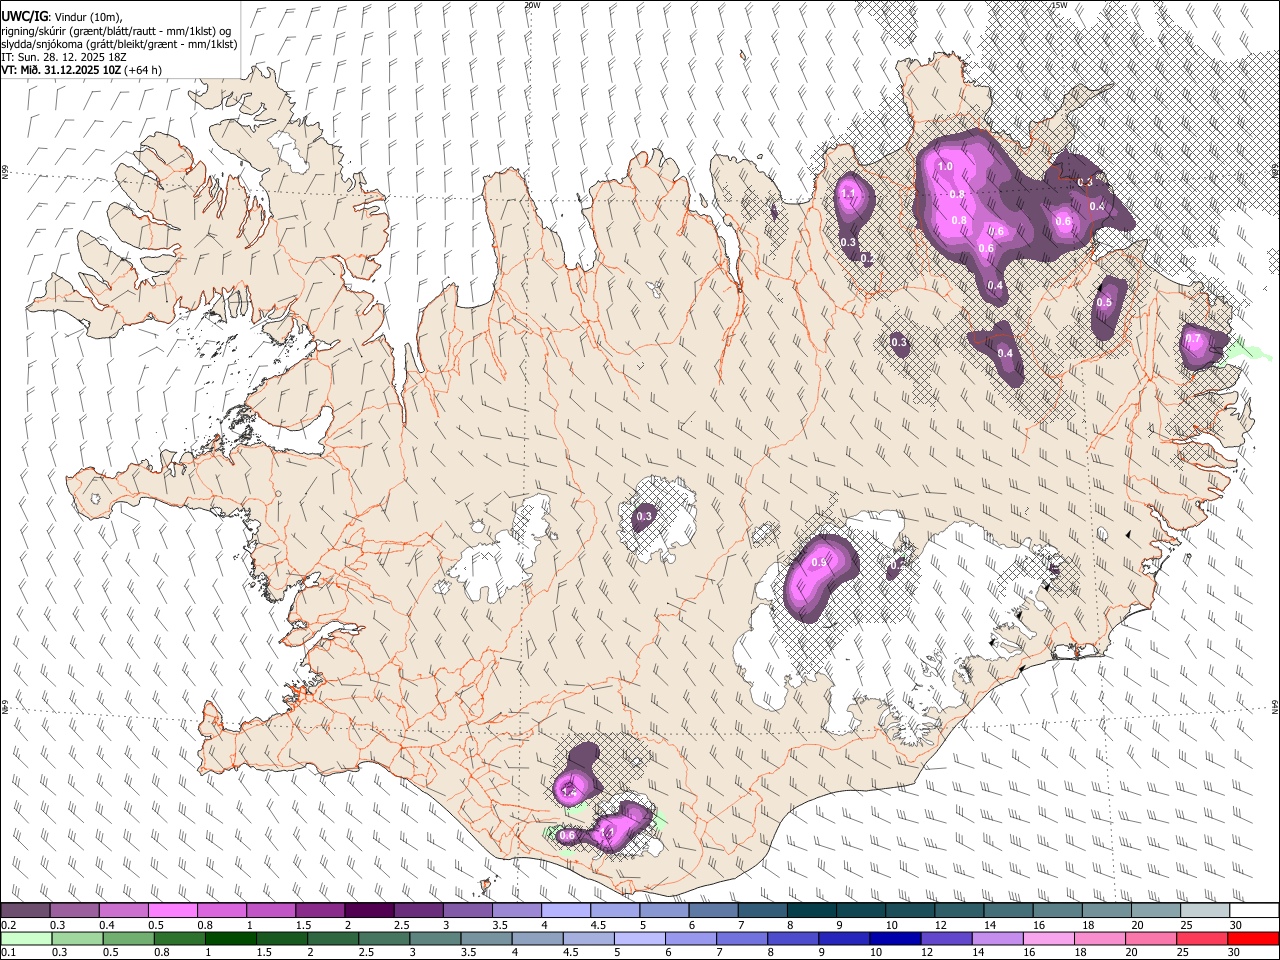Click the '1.0' precipitation value in the northeast
This screenshot has width=1280, height=960.
[945, 166]
